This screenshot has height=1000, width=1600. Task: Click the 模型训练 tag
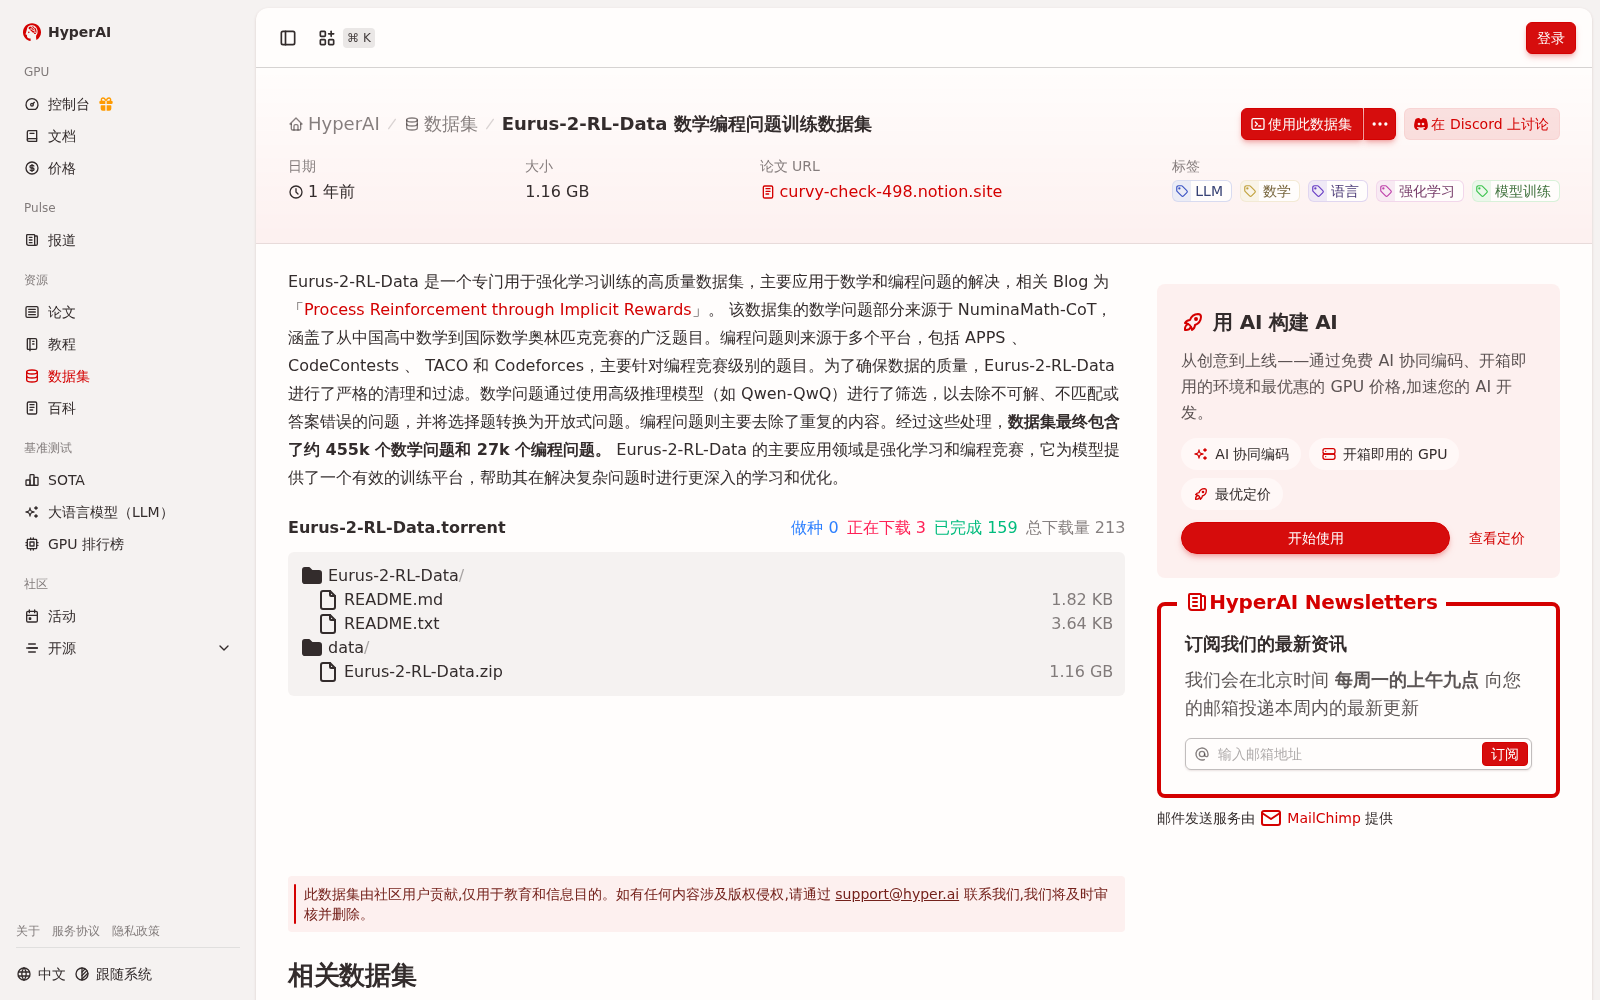point(1515,191)
